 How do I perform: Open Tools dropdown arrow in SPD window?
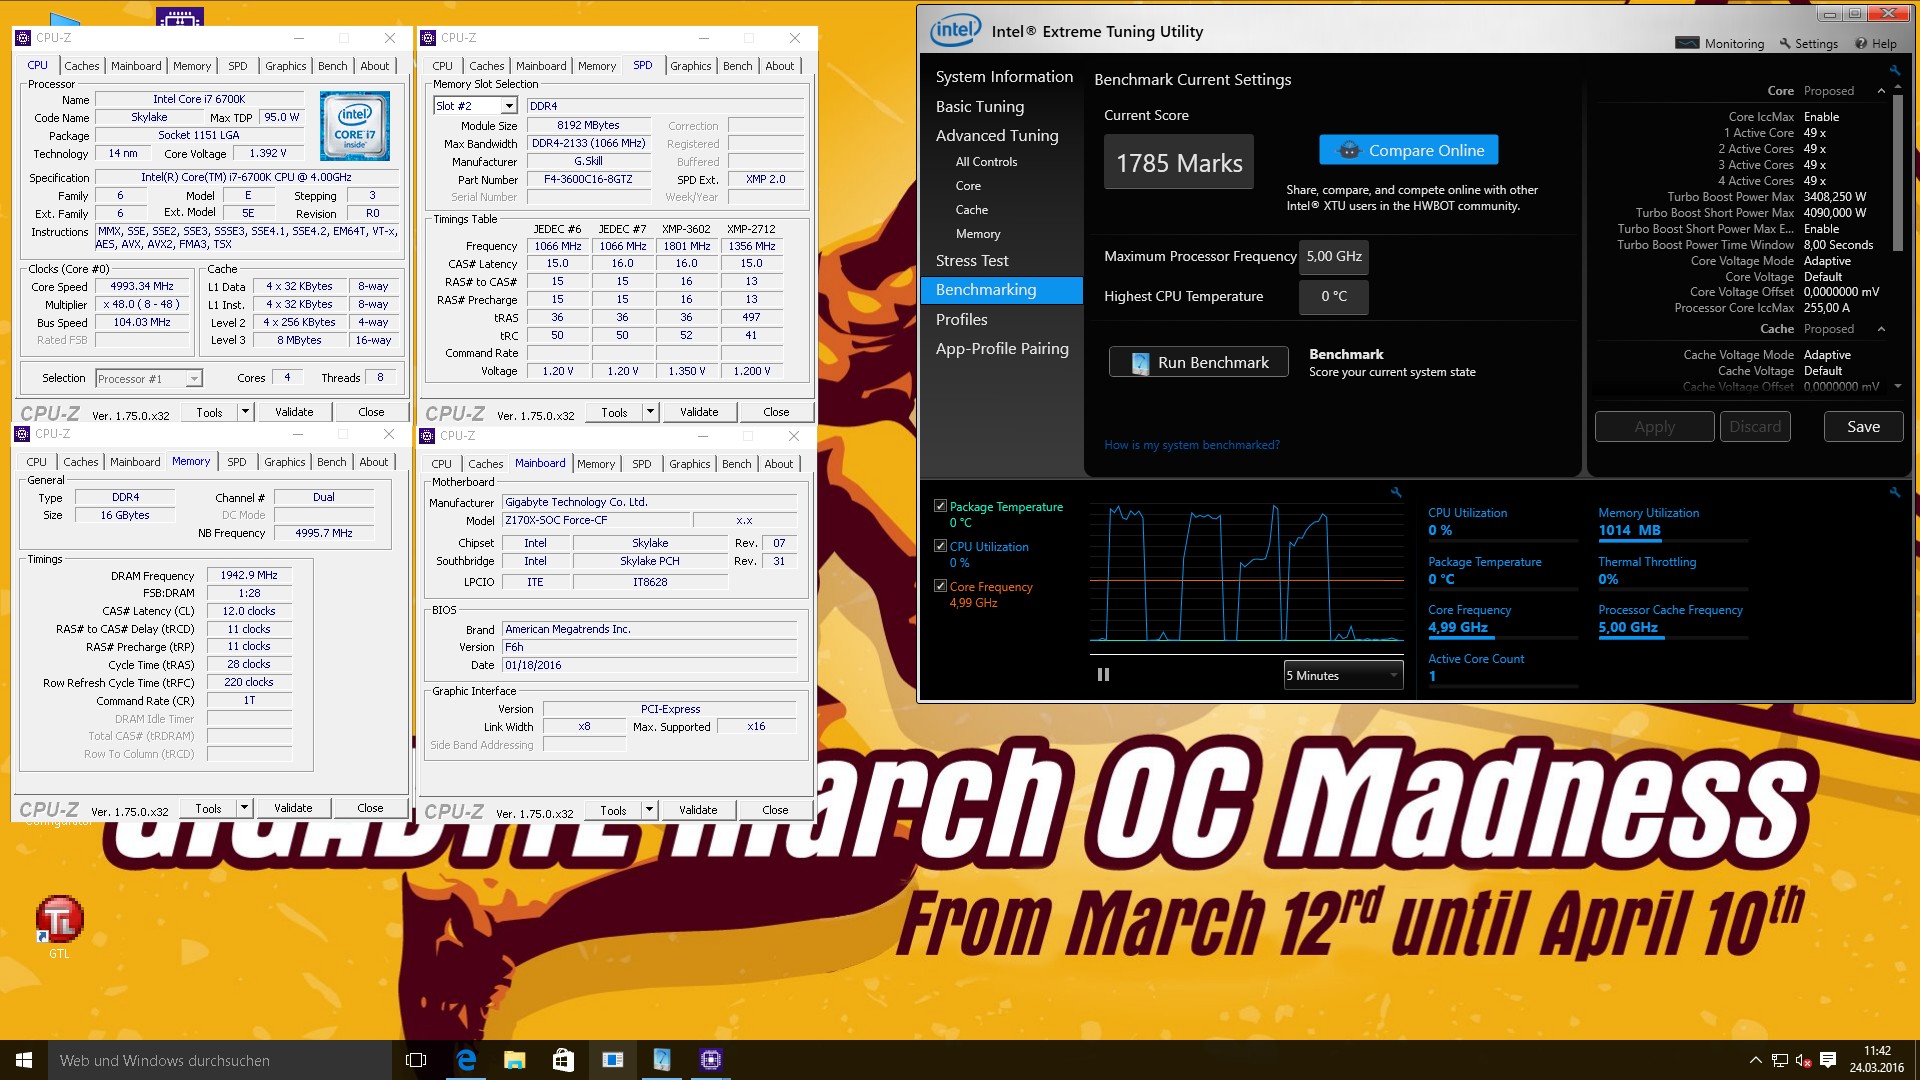[649, 412]
